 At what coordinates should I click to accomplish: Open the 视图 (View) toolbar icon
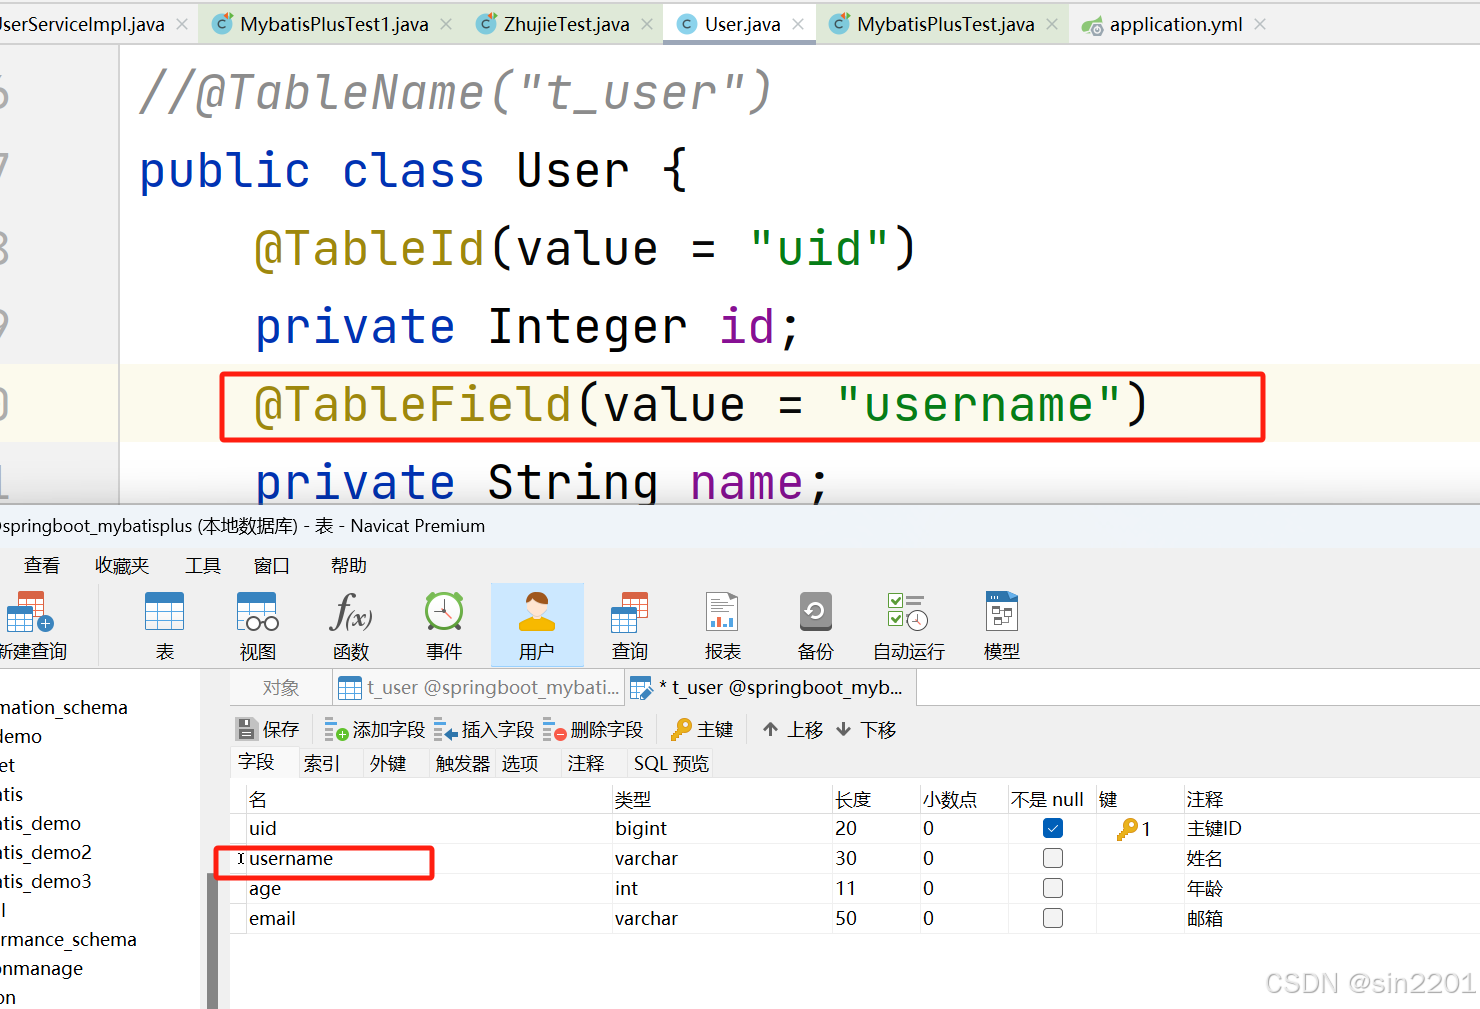click(x=257, y=625)
